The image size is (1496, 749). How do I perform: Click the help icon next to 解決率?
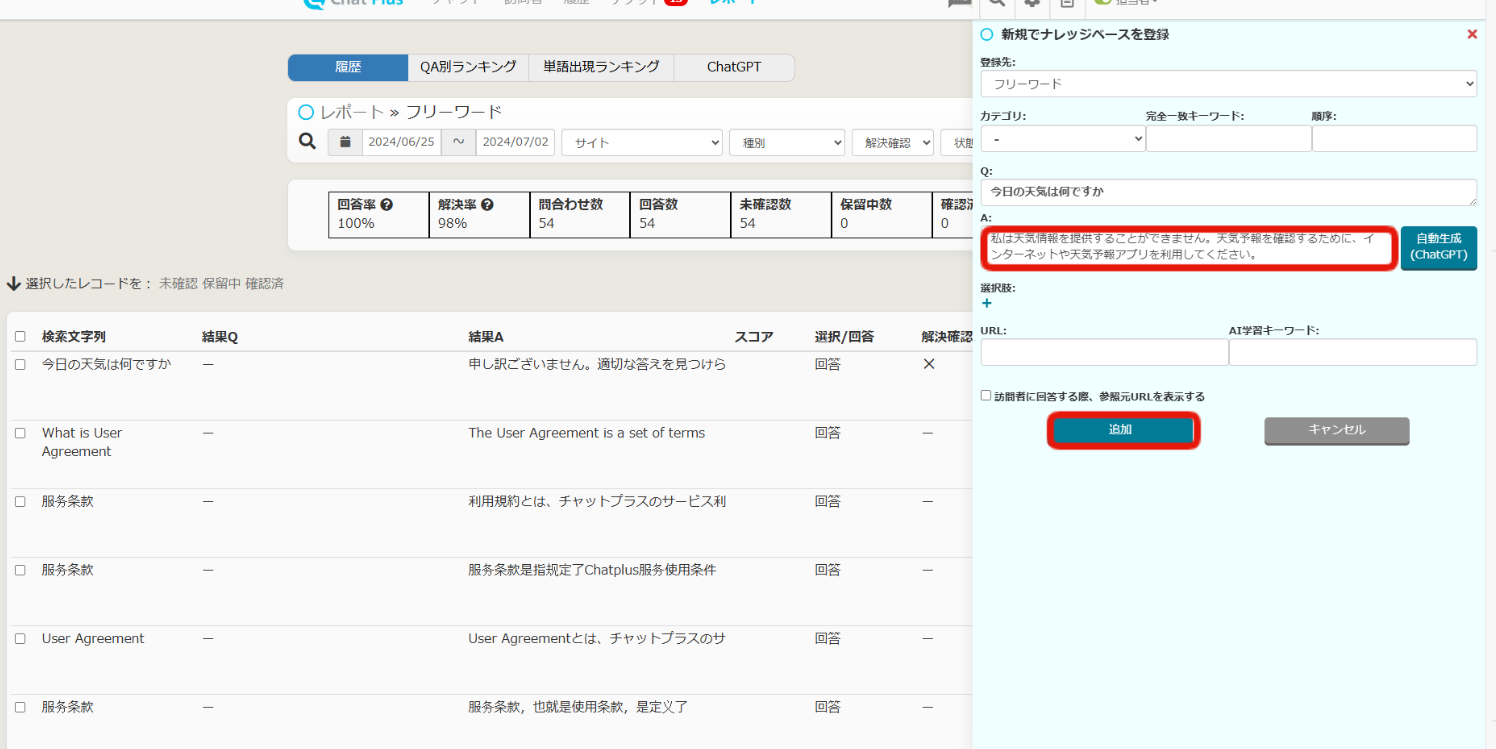[x=487, y=204]
